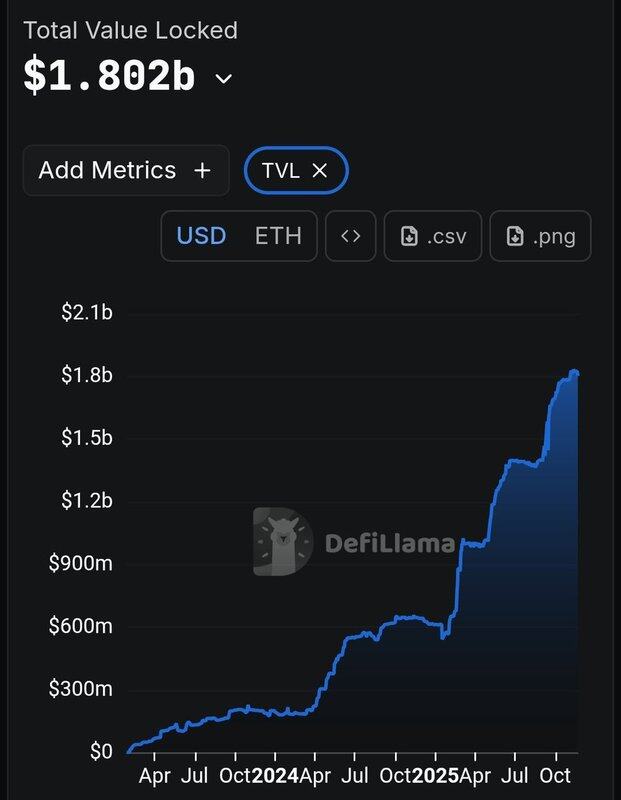
Task: Download chart data as .csv
Action: coord(432,236)
